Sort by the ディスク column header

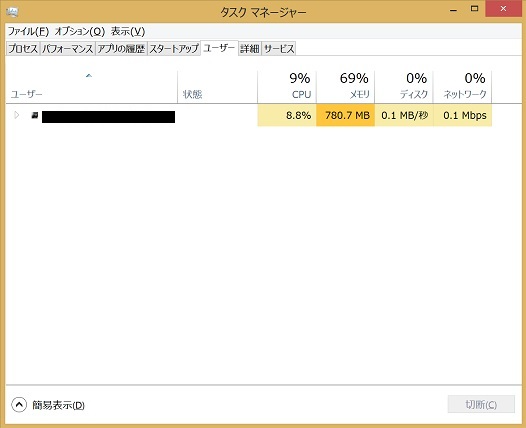coord(404,87)
